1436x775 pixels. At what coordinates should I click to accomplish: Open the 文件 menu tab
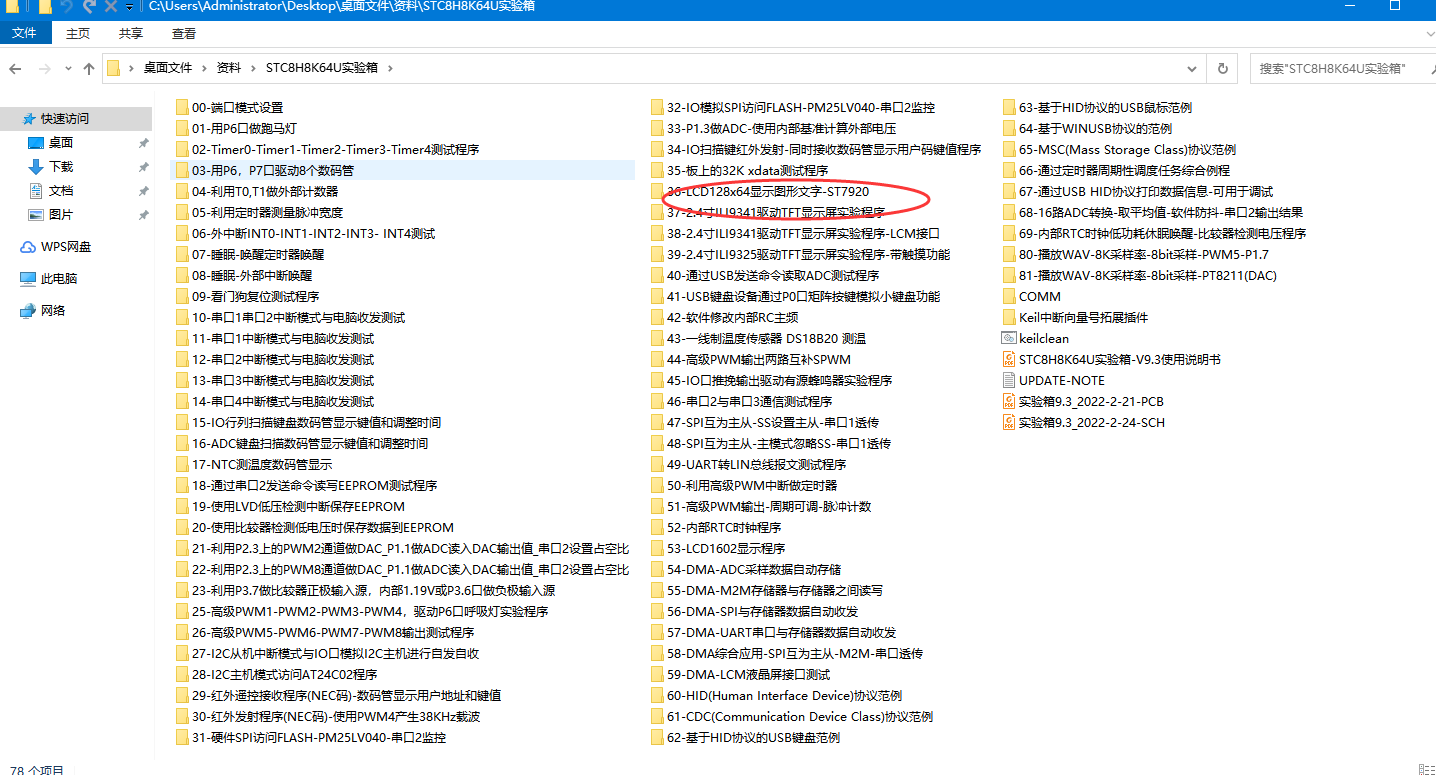24,33
